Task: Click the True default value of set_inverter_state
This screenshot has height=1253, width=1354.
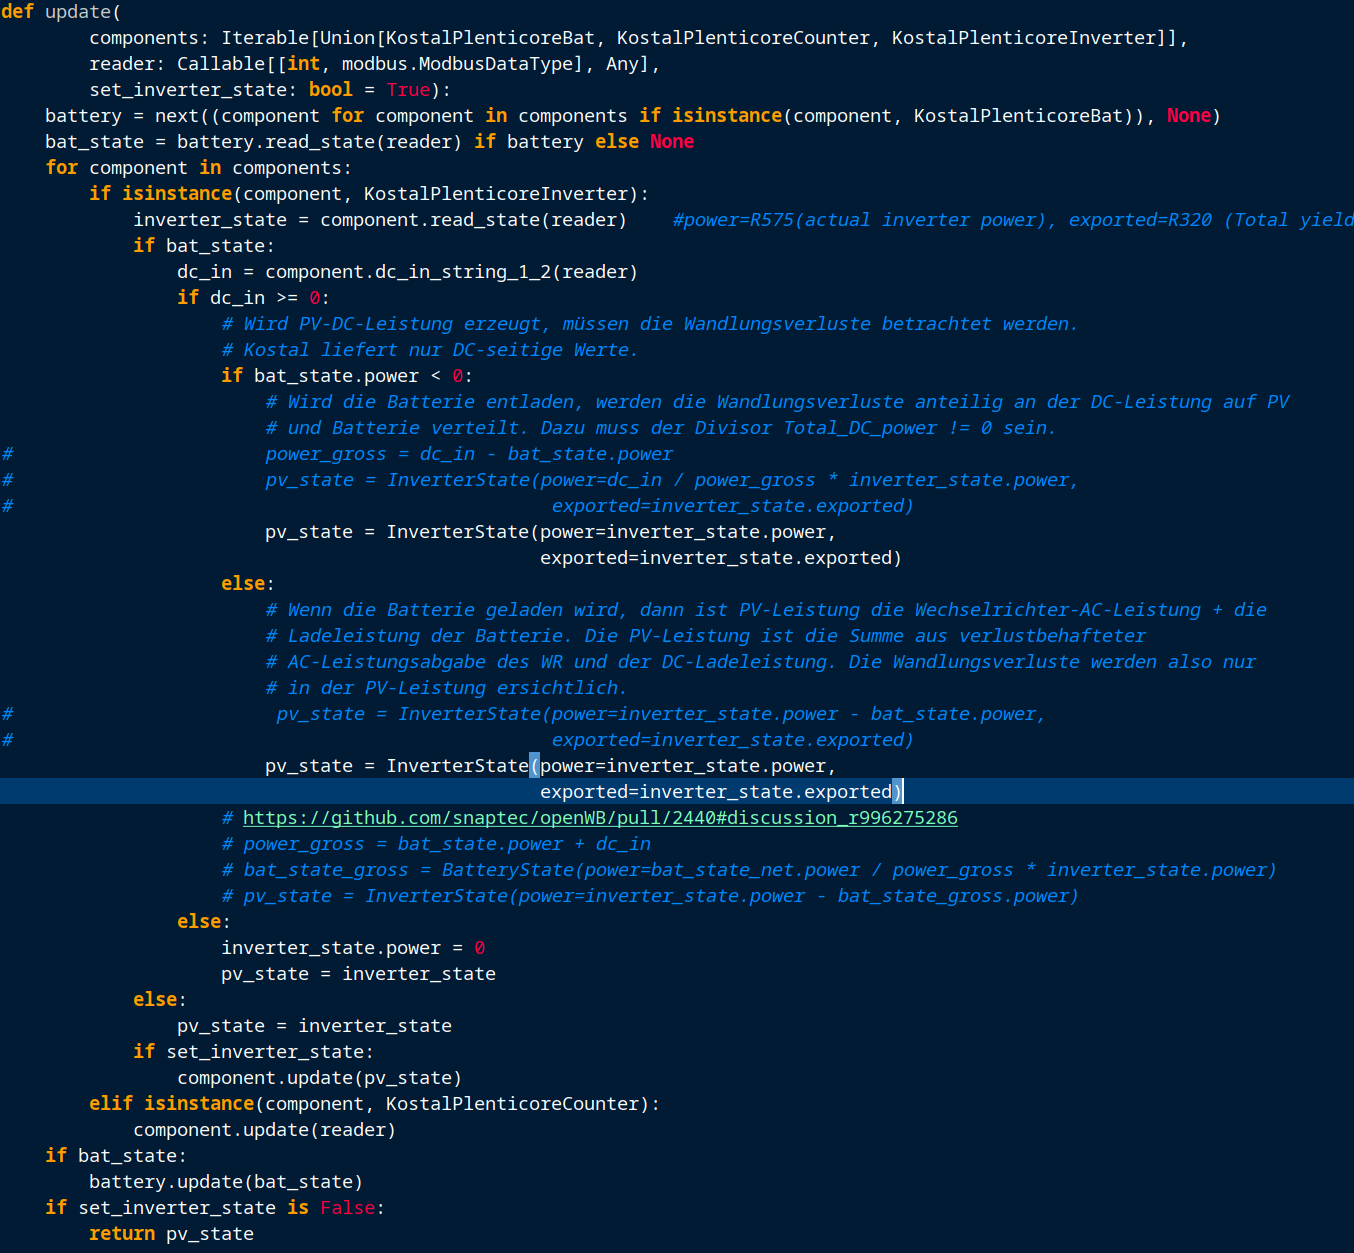Action: click(x=408, y=89)
